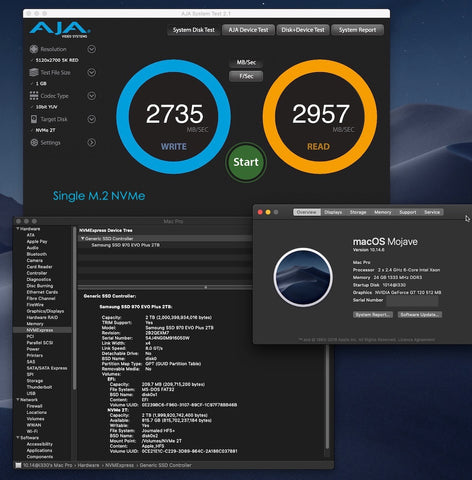Screen dimensions: 472x480
Task: Select MB/Sec units toggle
Action: point(246,62)
